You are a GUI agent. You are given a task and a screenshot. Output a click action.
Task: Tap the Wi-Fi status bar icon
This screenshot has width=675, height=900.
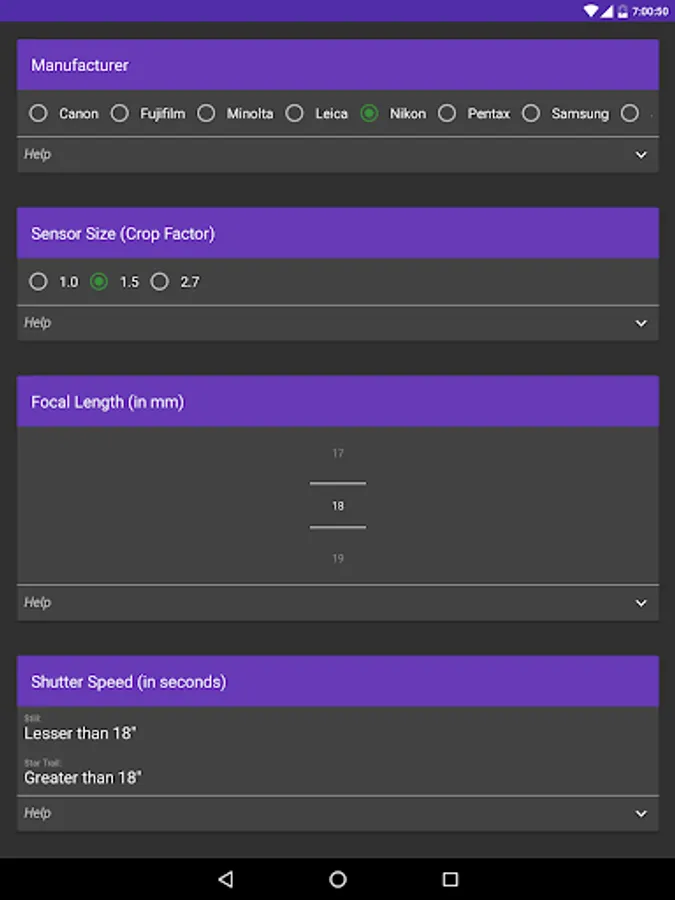[x=591, y=11]
